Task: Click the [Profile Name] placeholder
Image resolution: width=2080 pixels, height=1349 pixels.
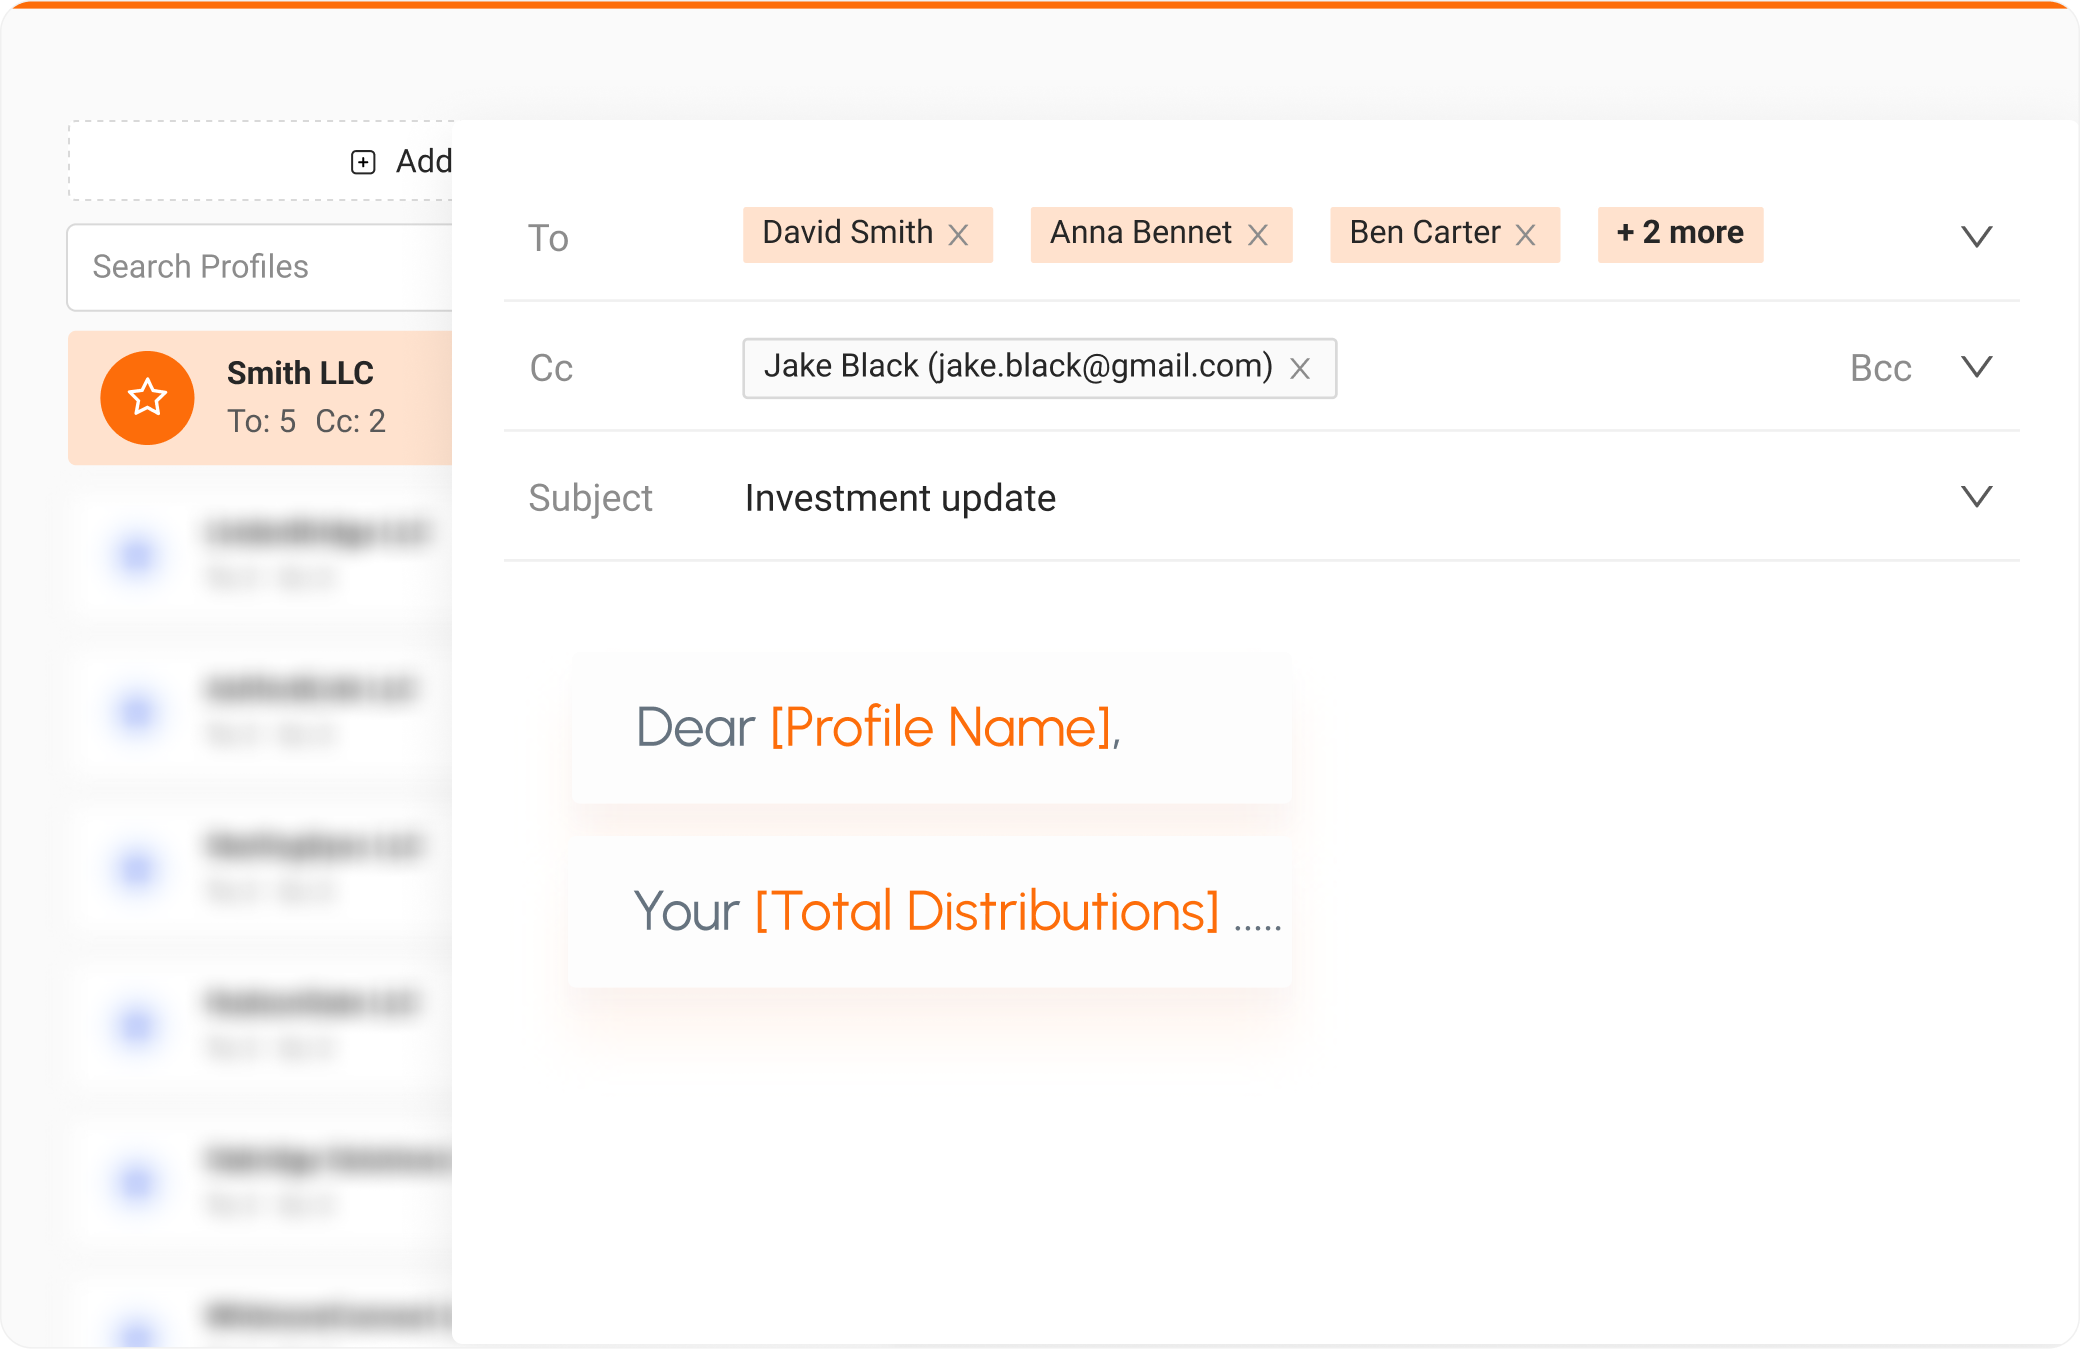Action: tap(941, 727)
